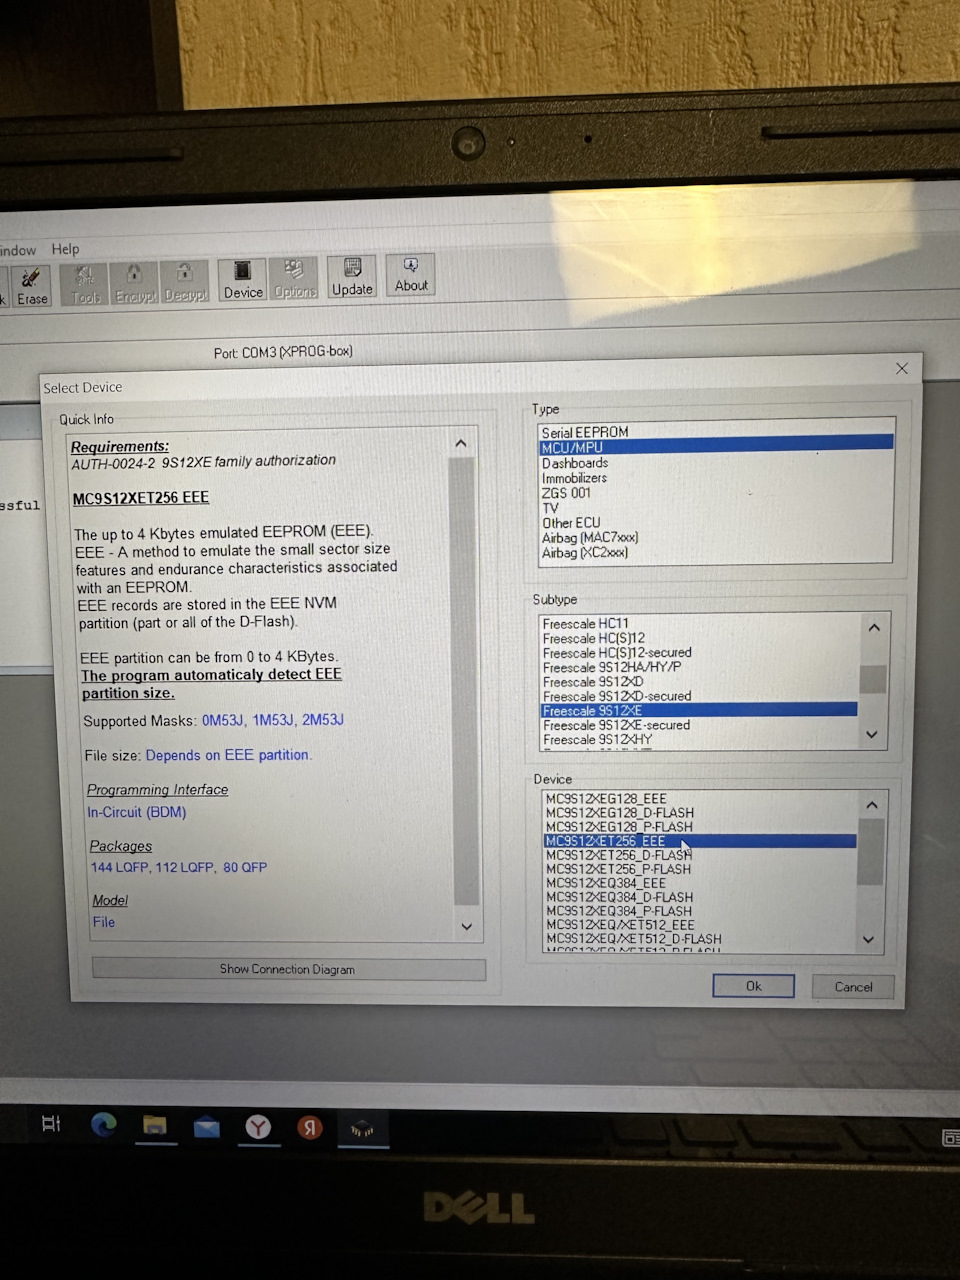Close the Select Device dialog
The height and width of the screenshot is (1280, 960).
902,368
